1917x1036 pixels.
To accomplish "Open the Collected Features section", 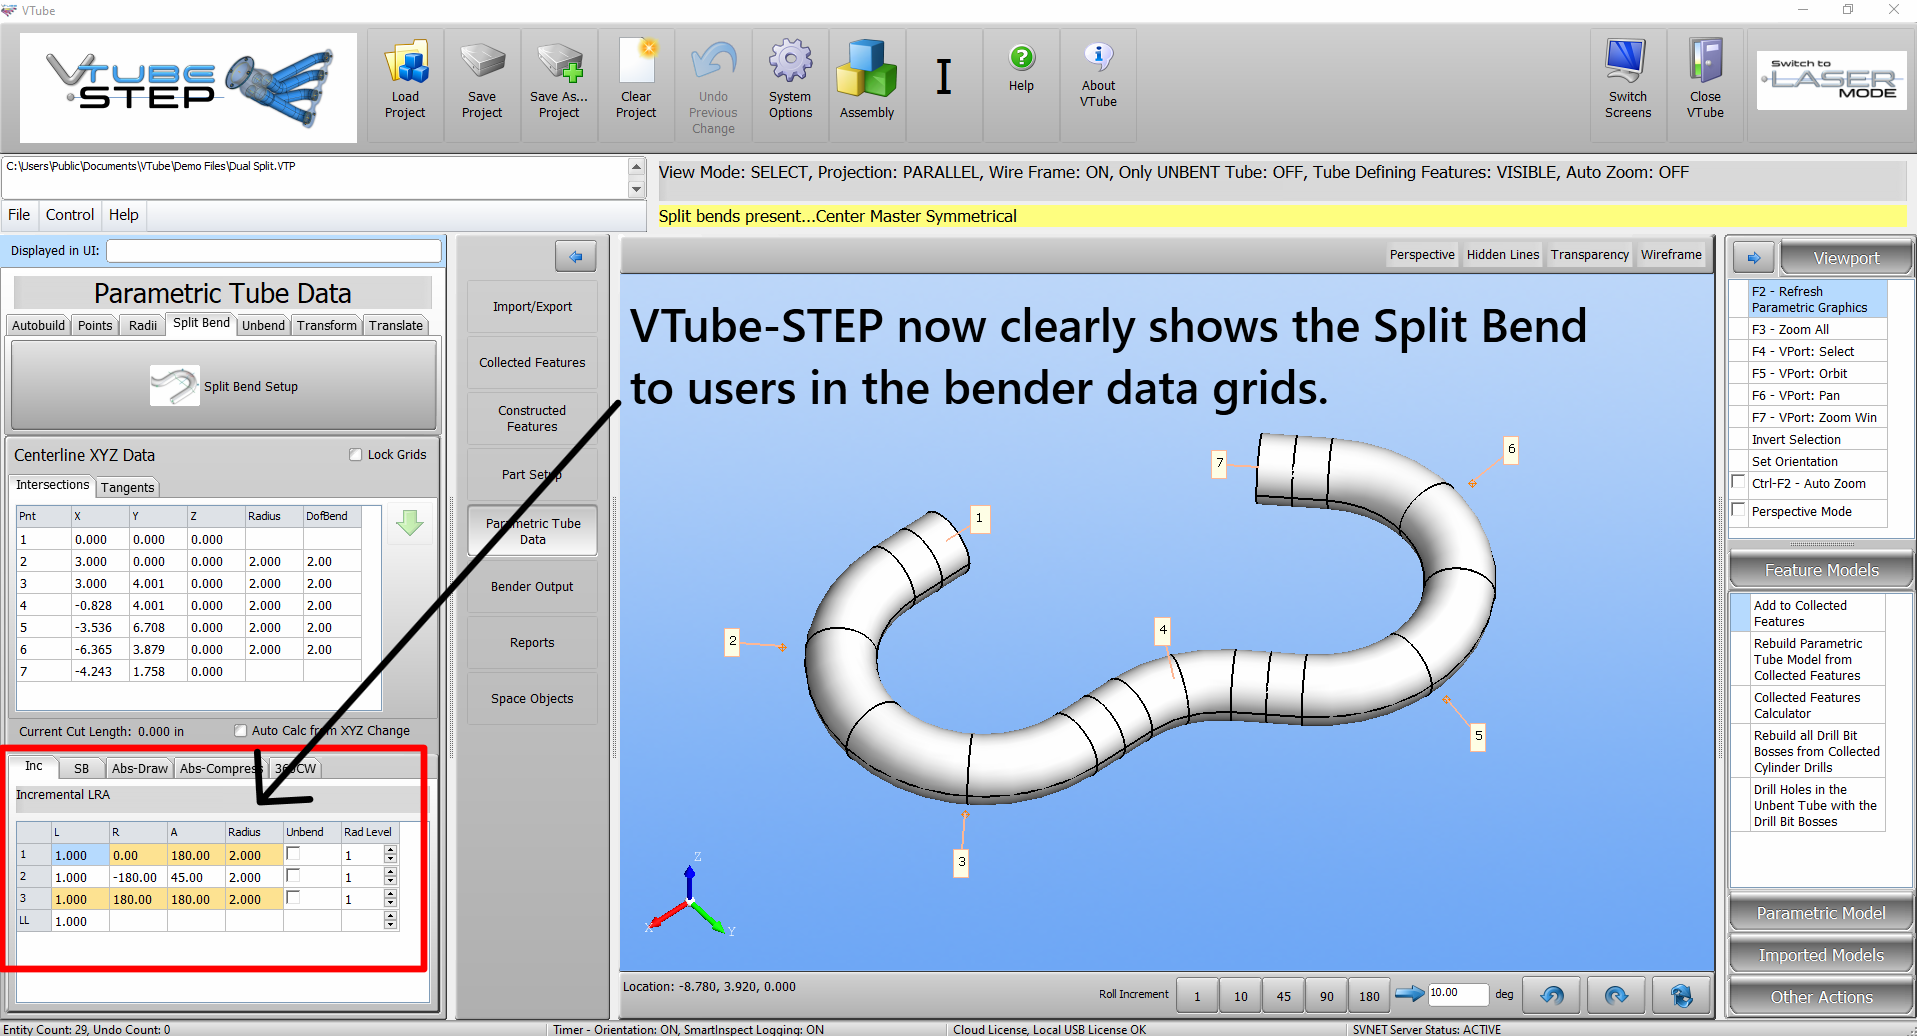I will [x=532, y=363].
